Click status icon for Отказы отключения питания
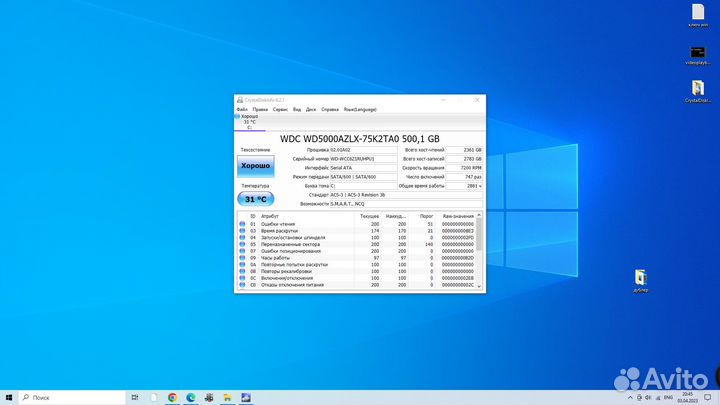720x405 pixels. coord(242,285)
